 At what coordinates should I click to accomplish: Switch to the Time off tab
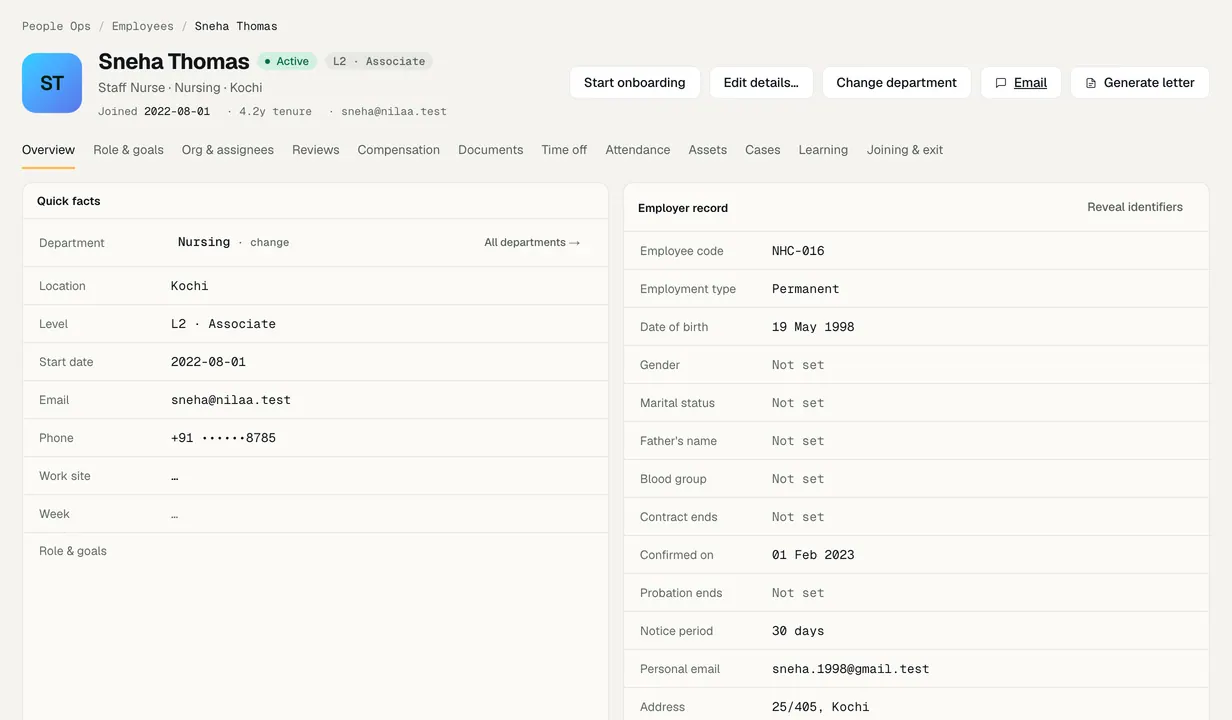[x=564, y=150]
